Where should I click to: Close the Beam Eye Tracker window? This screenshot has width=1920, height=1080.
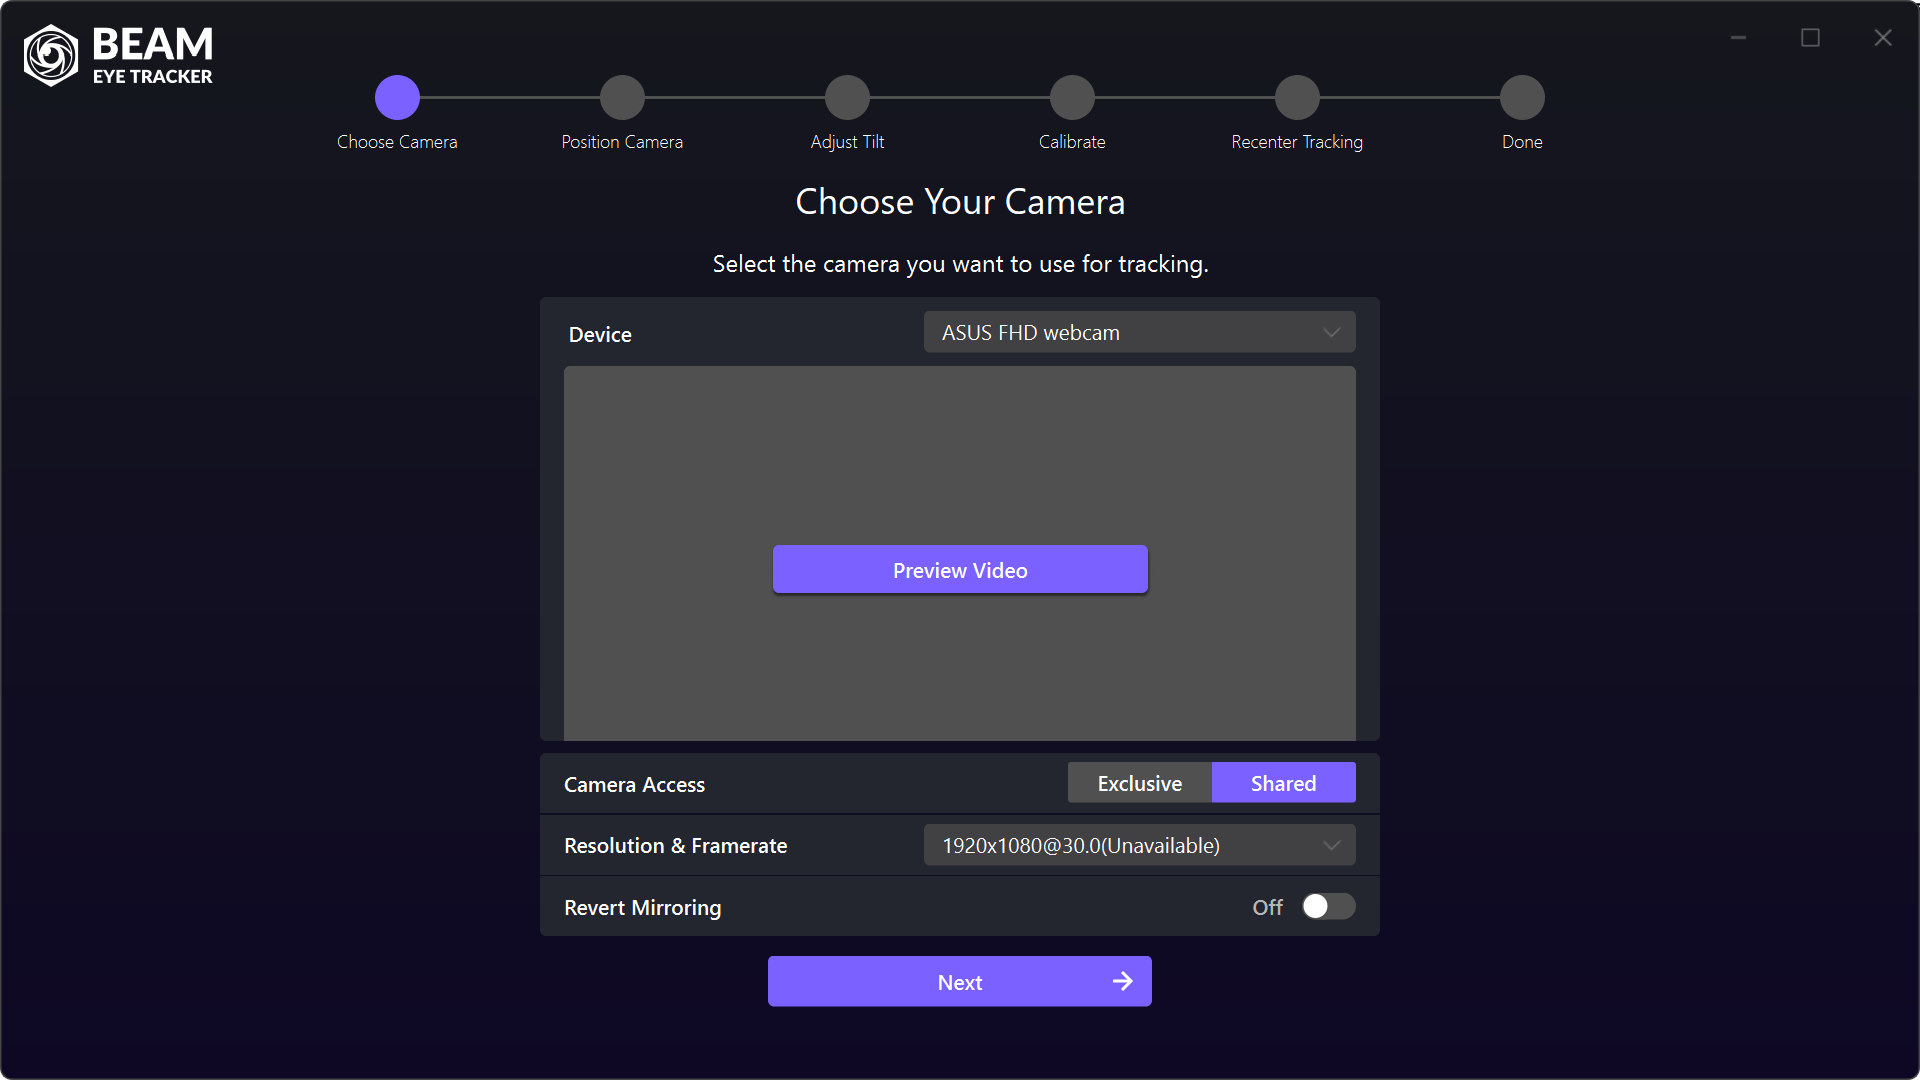1883,38
